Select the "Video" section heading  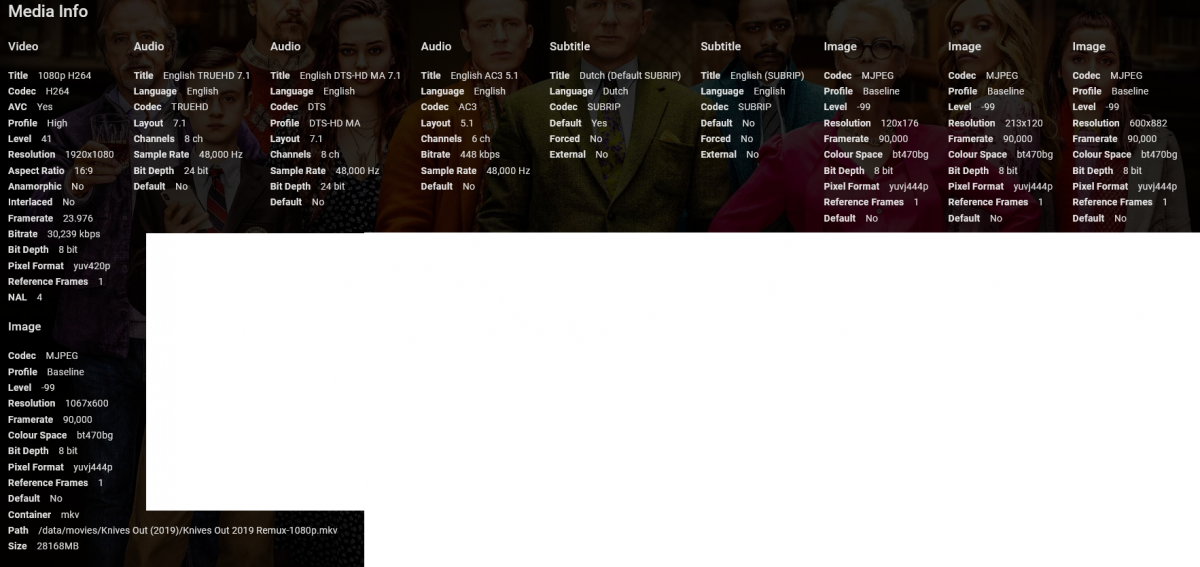point(23,47)
